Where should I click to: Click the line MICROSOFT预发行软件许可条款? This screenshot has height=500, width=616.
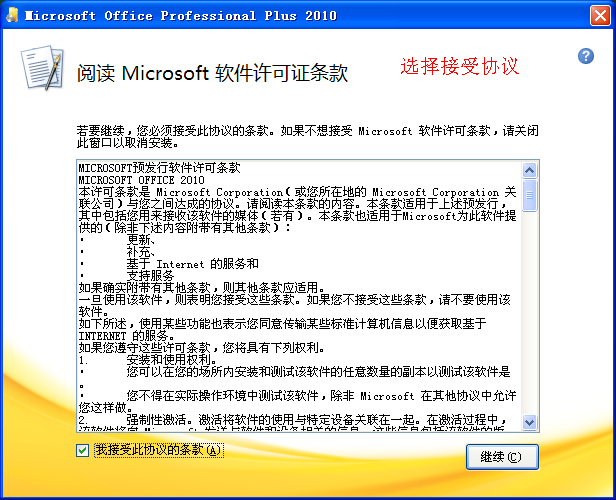[x=159, y=168]
